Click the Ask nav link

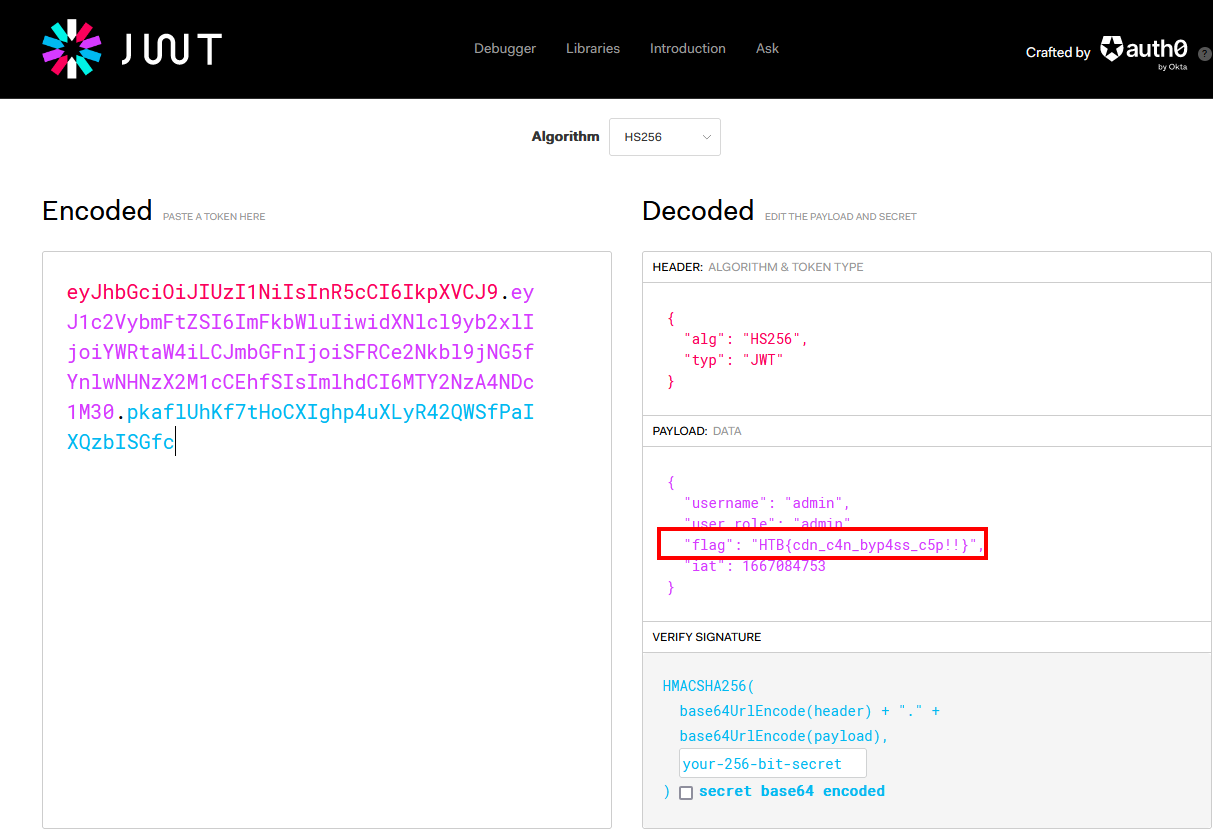[x=767, y=48]
